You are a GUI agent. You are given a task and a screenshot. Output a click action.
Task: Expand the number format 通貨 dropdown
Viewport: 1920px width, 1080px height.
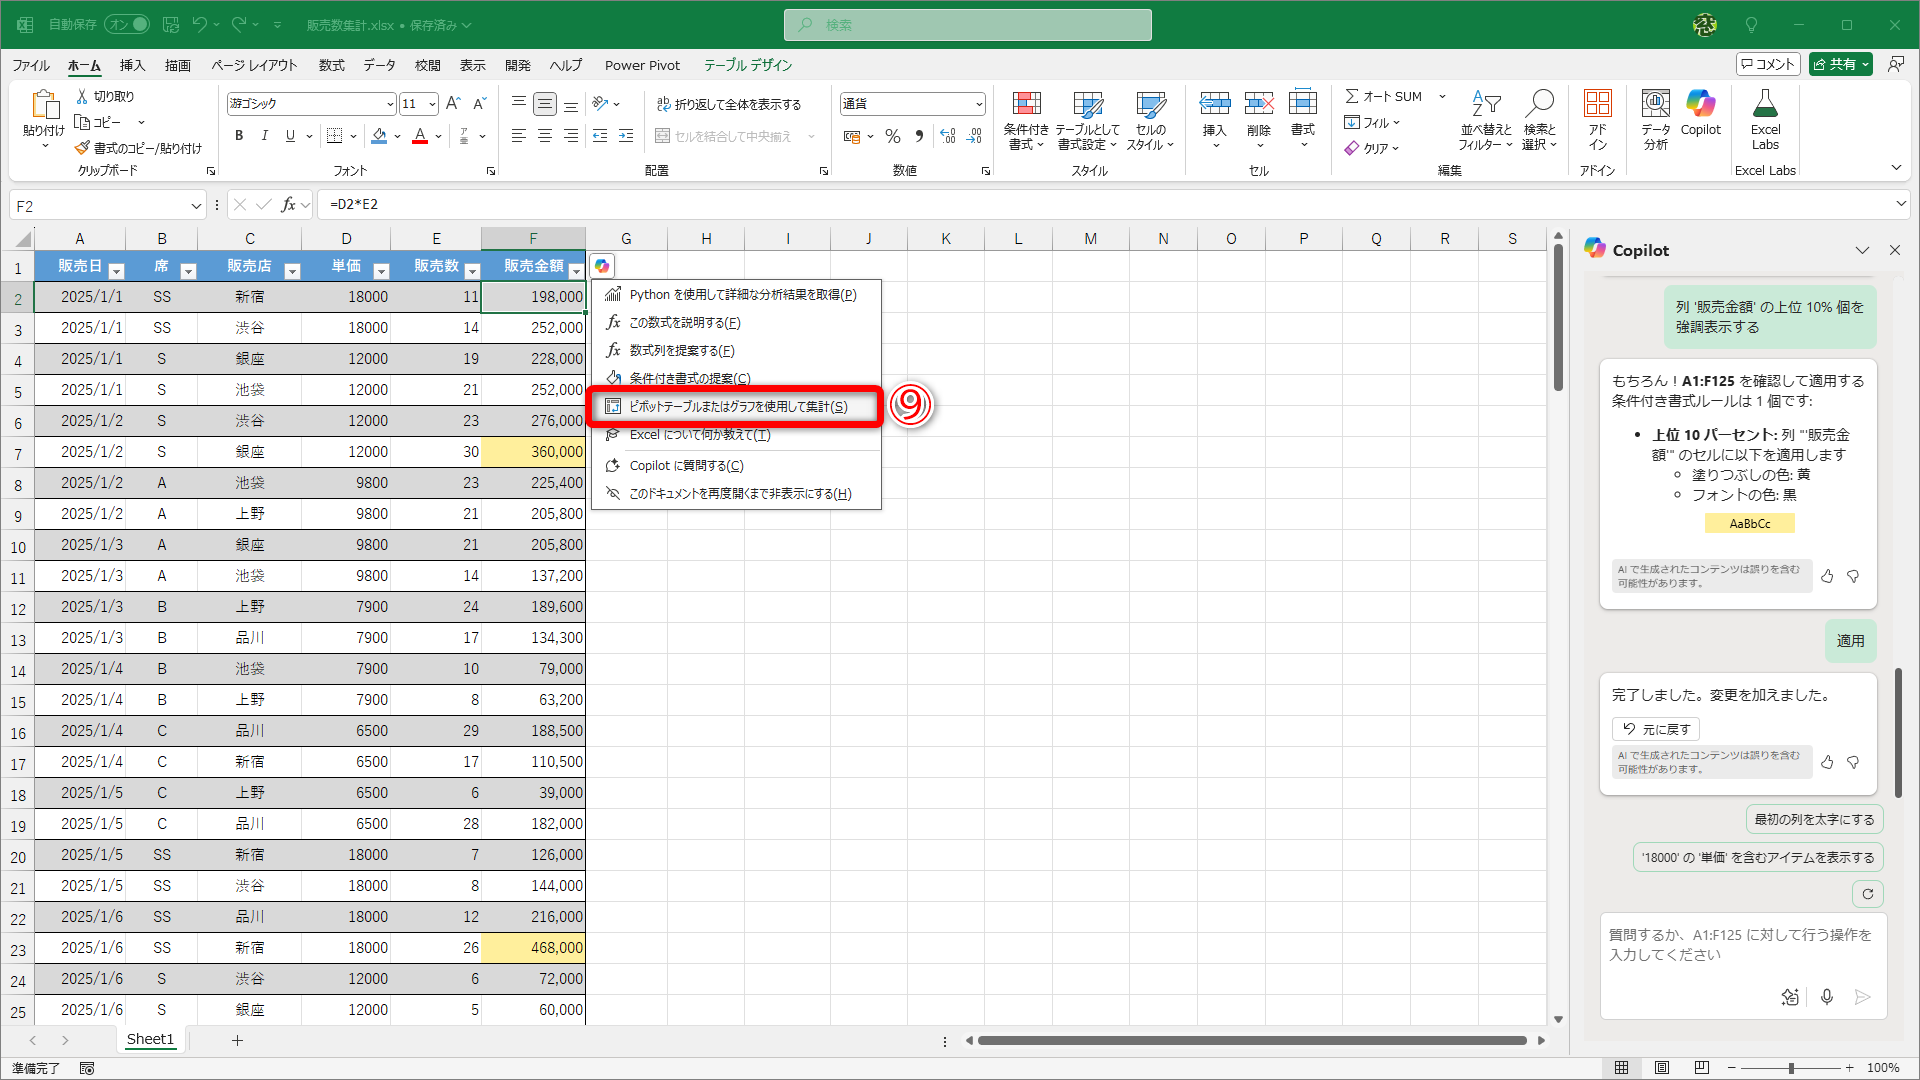[x=978, y=104]
